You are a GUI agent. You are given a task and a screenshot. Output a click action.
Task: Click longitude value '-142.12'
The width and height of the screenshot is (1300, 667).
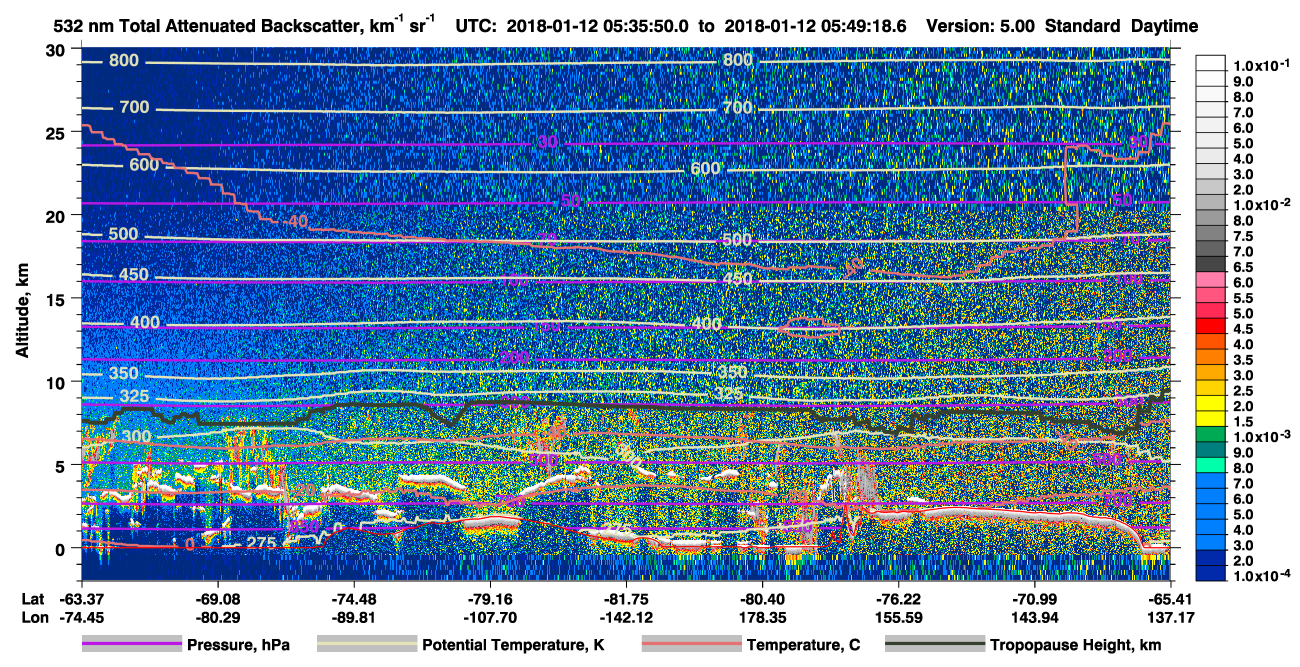[x=626, y=617]
